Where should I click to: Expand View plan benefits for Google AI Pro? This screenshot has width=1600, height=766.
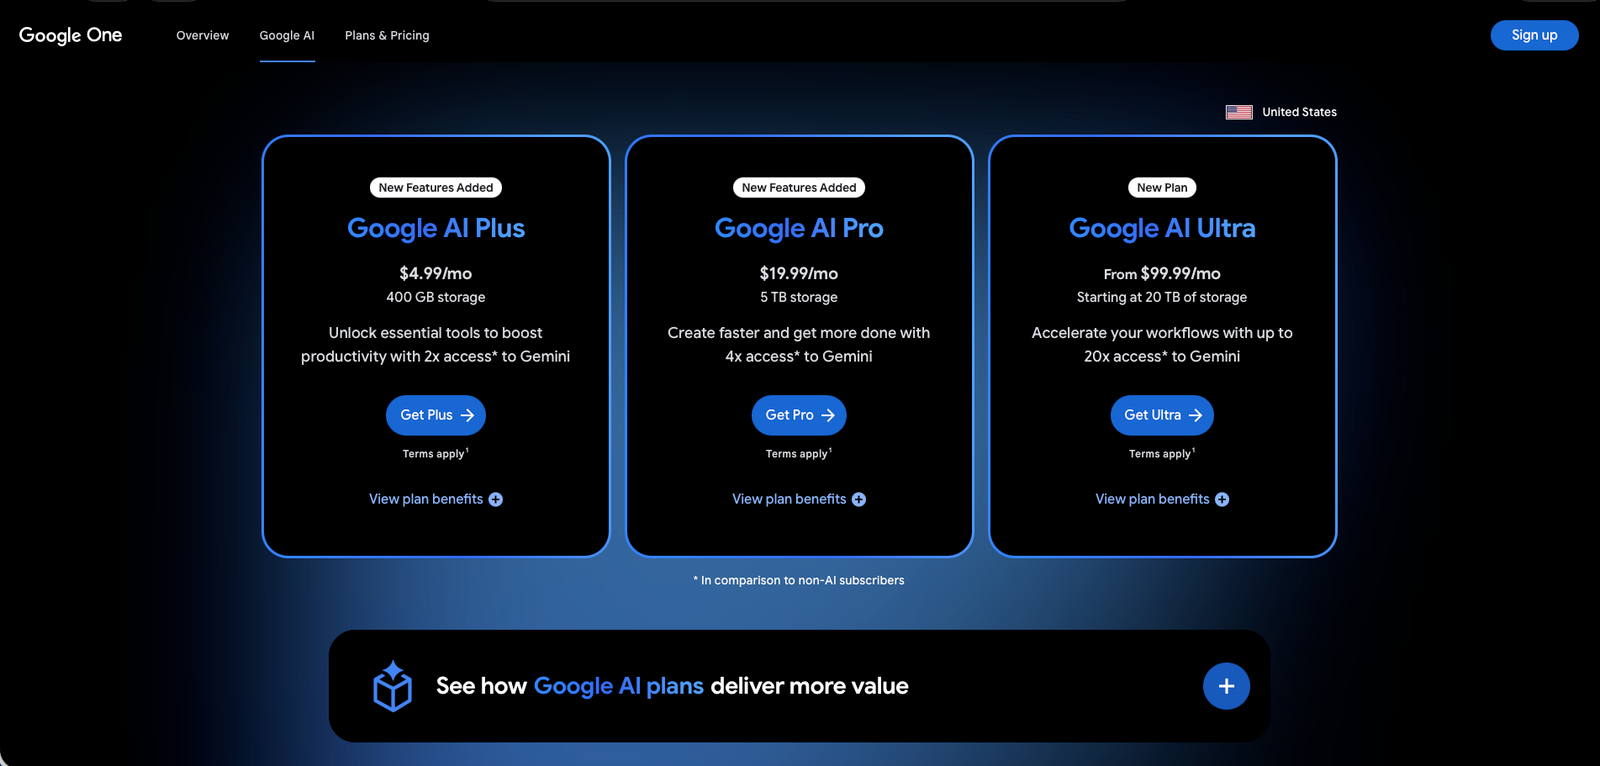(x=799, y=499)
